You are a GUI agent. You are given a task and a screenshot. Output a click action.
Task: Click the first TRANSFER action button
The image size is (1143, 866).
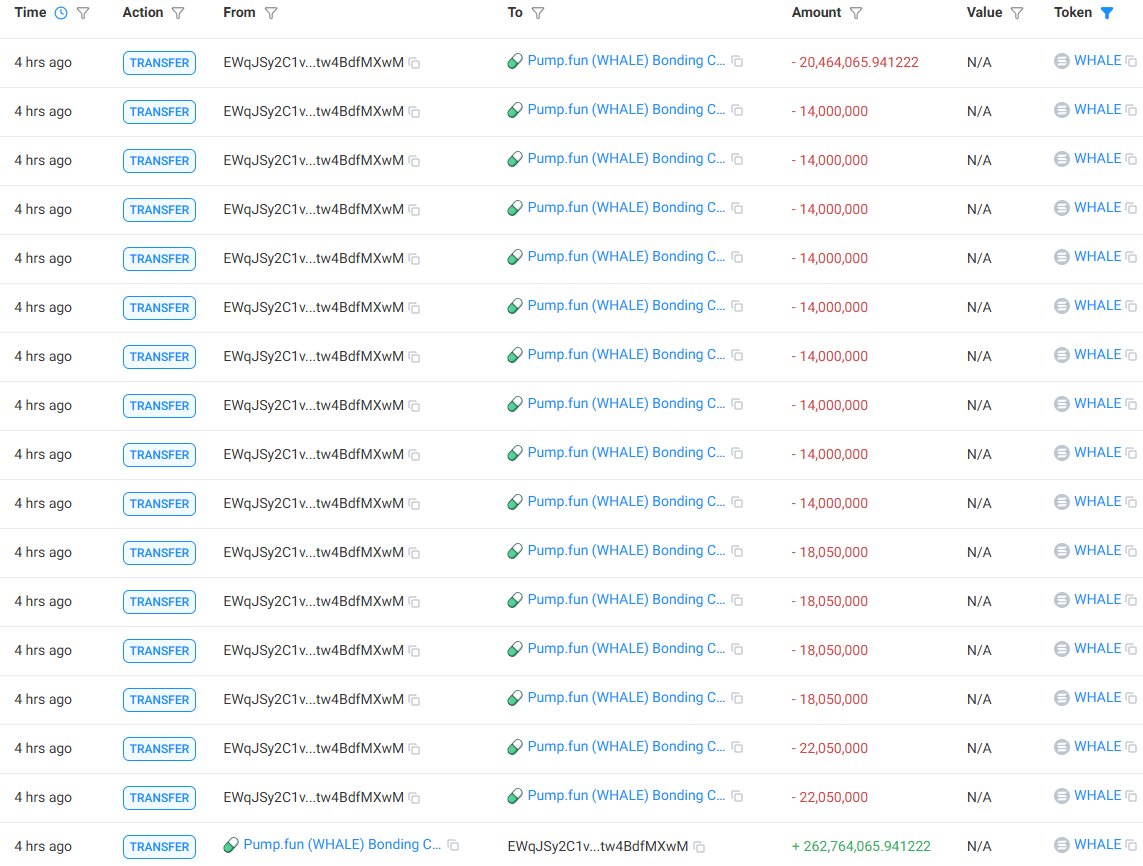click(x=158, y=62)
